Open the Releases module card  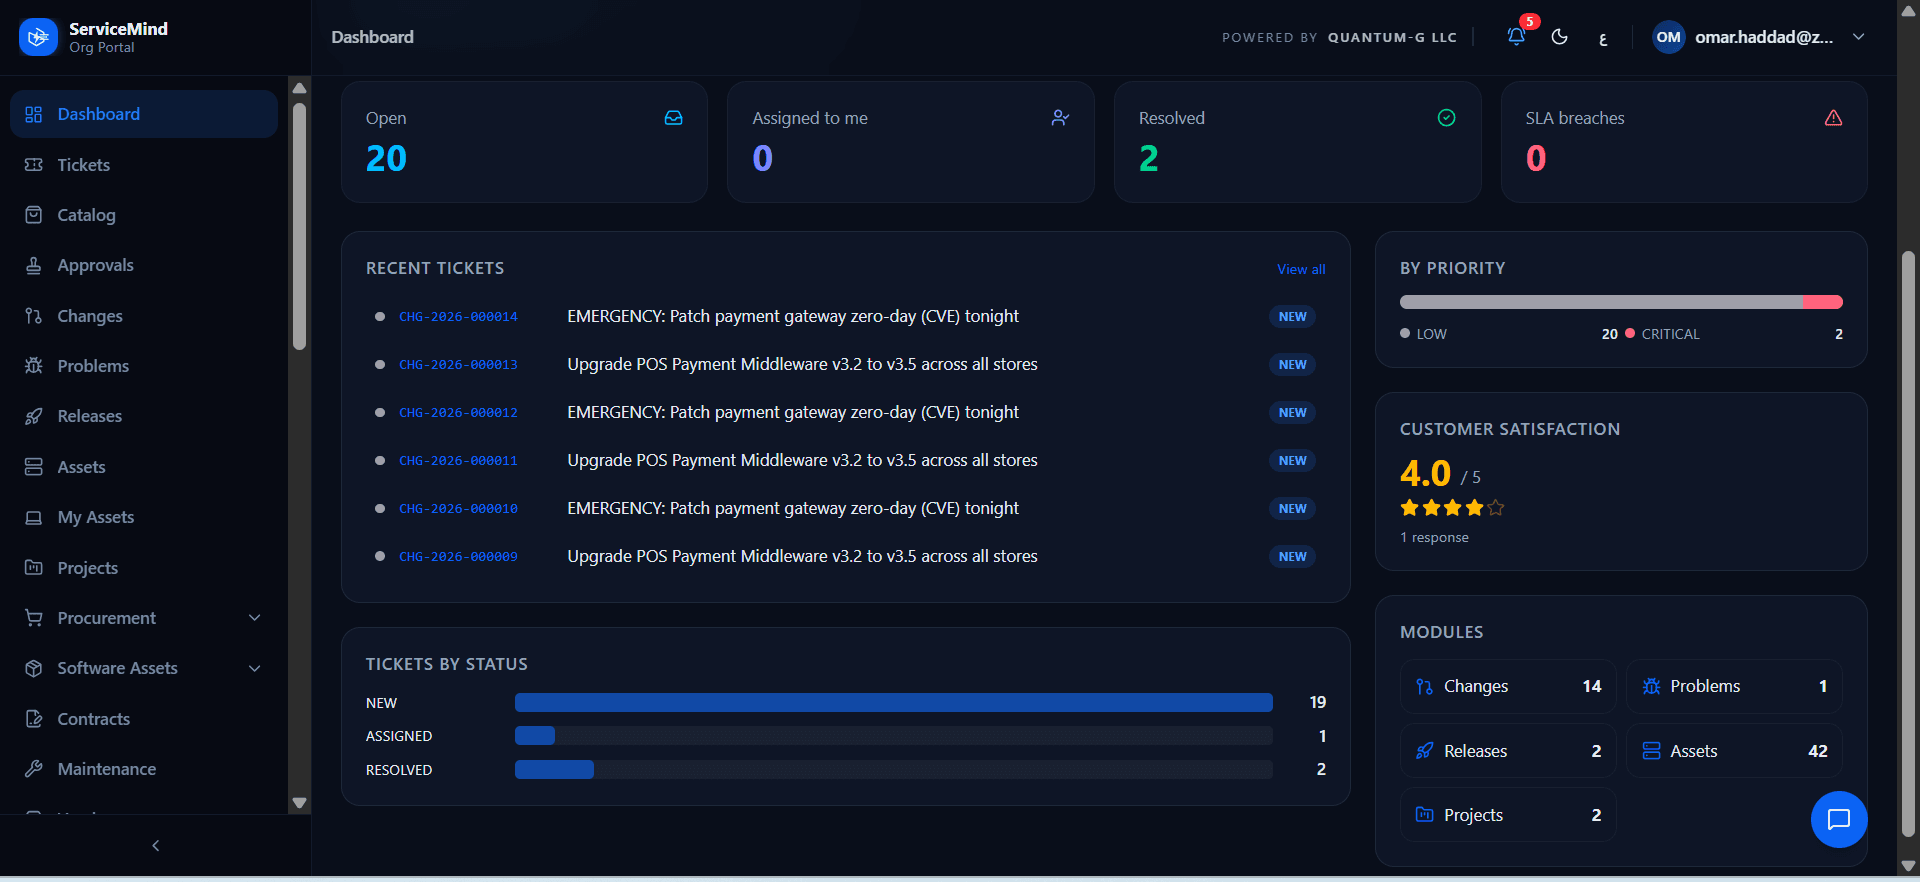tap(1508, 751)
